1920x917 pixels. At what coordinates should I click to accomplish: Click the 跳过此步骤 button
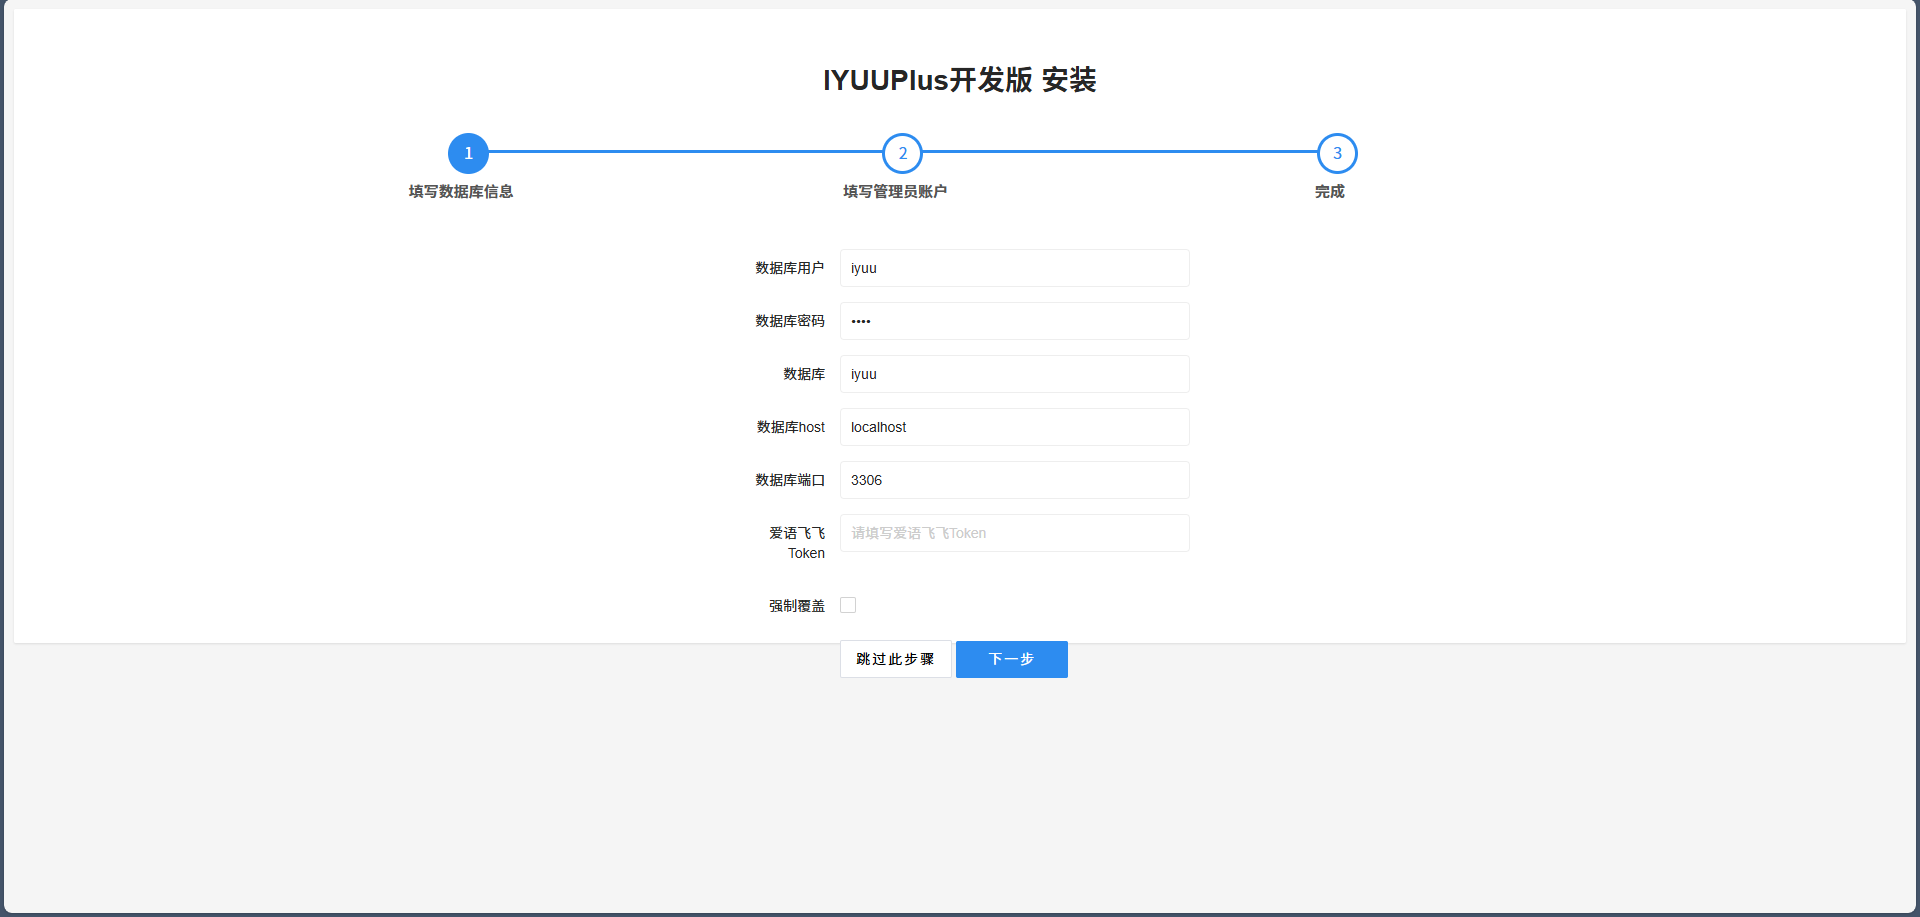pos(895,659)
